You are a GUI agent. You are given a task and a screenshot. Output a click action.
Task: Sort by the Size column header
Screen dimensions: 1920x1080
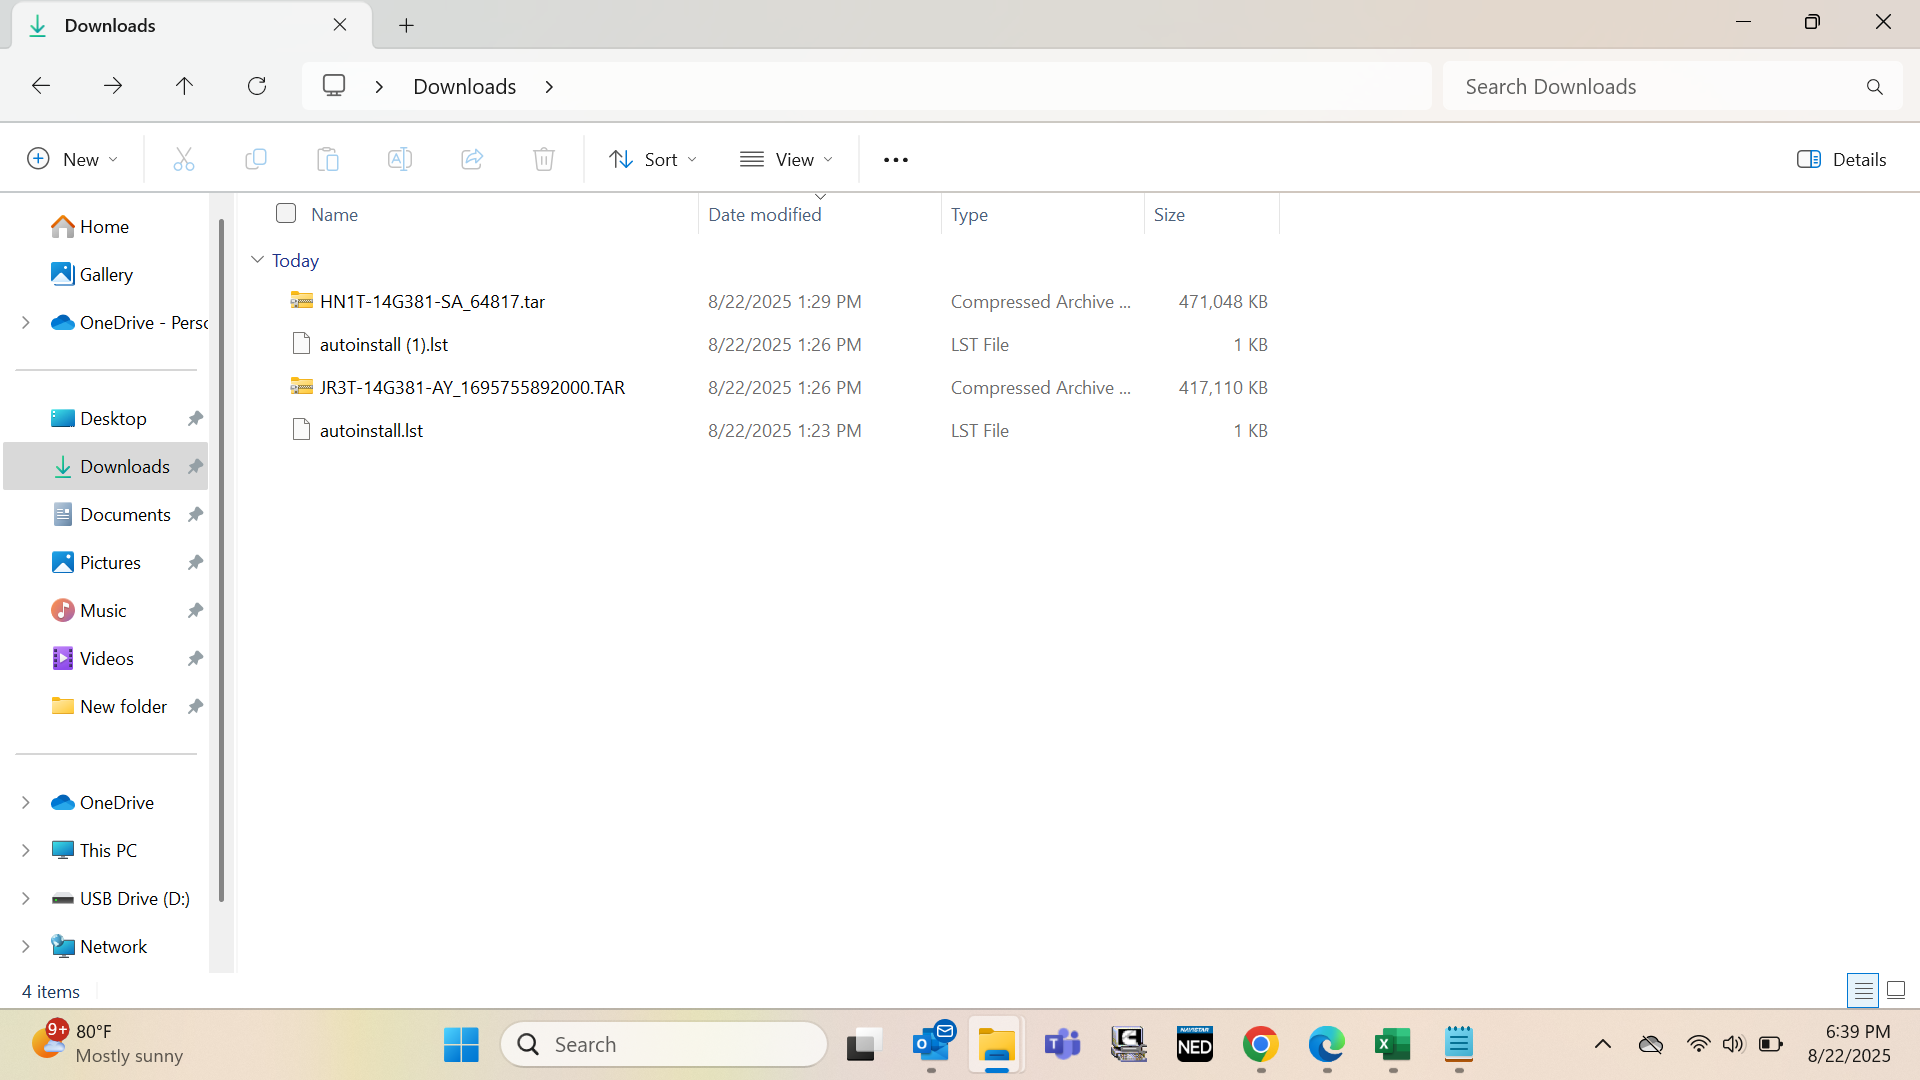pyautogui.click(x=1212, y=214)
